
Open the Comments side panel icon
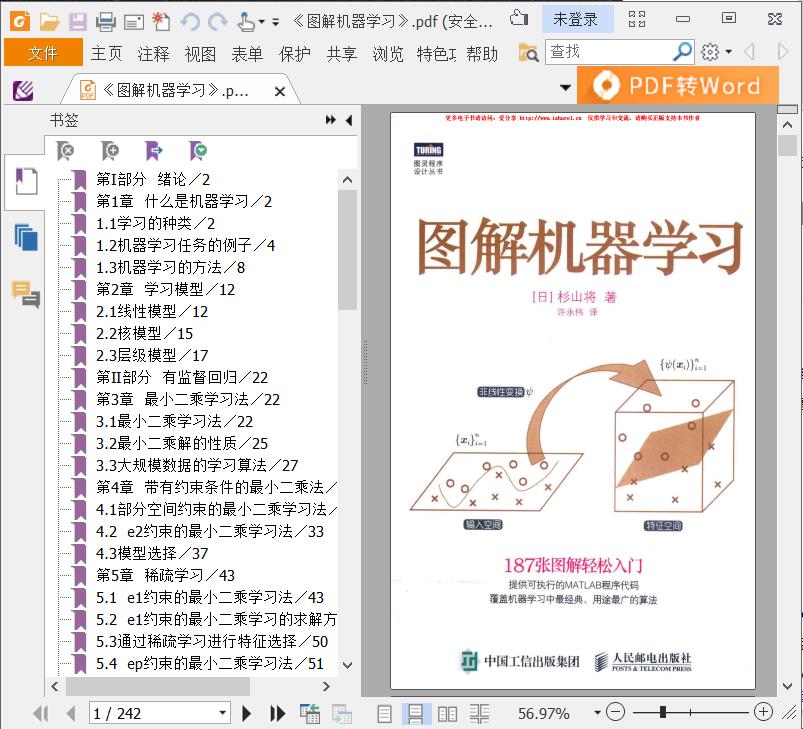tap(26, 294)
